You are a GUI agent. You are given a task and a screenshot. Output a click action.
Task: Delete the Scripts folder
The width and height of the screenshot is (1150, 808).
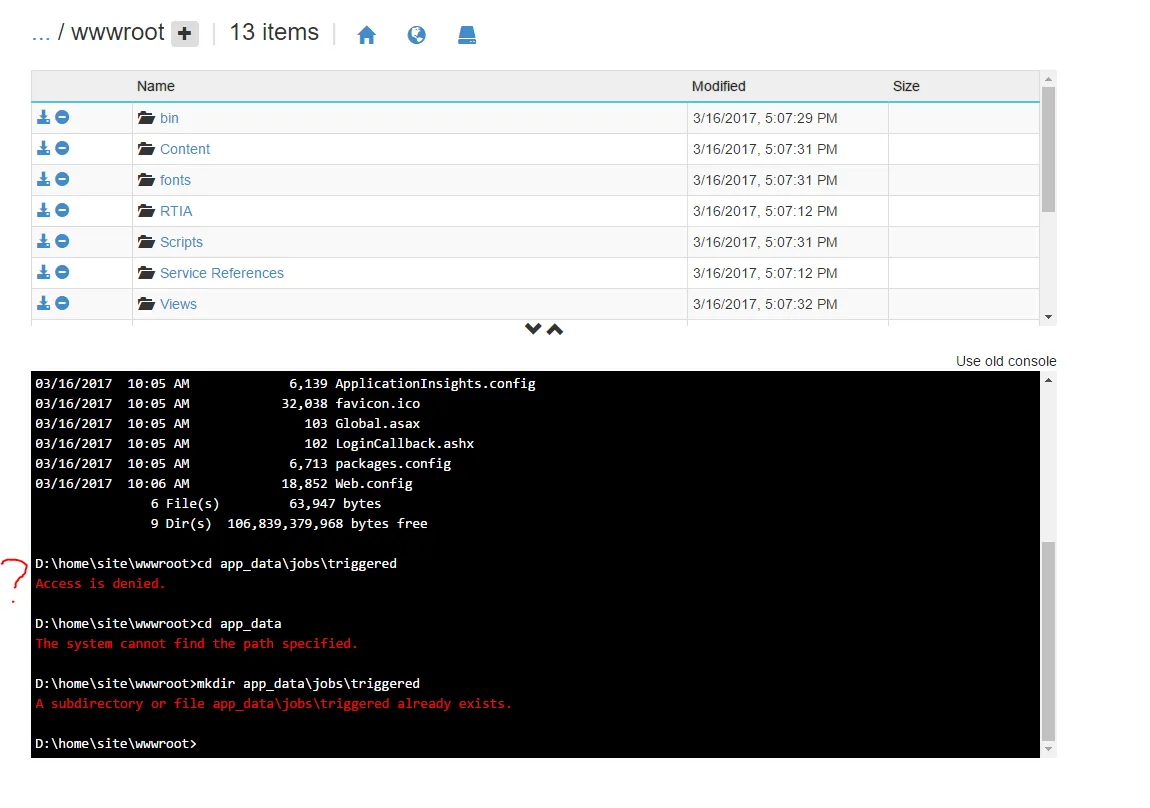click(62, 241)
